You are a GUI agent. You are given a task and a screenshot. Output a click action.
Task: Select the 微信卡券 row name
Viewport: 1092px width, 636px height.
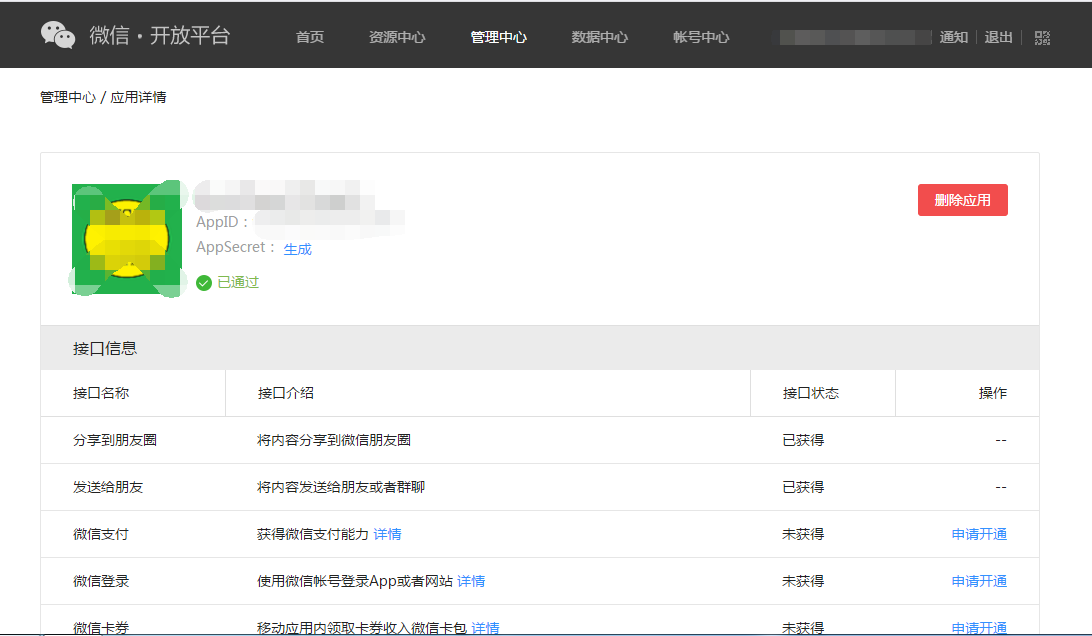[x=101, y=628]
